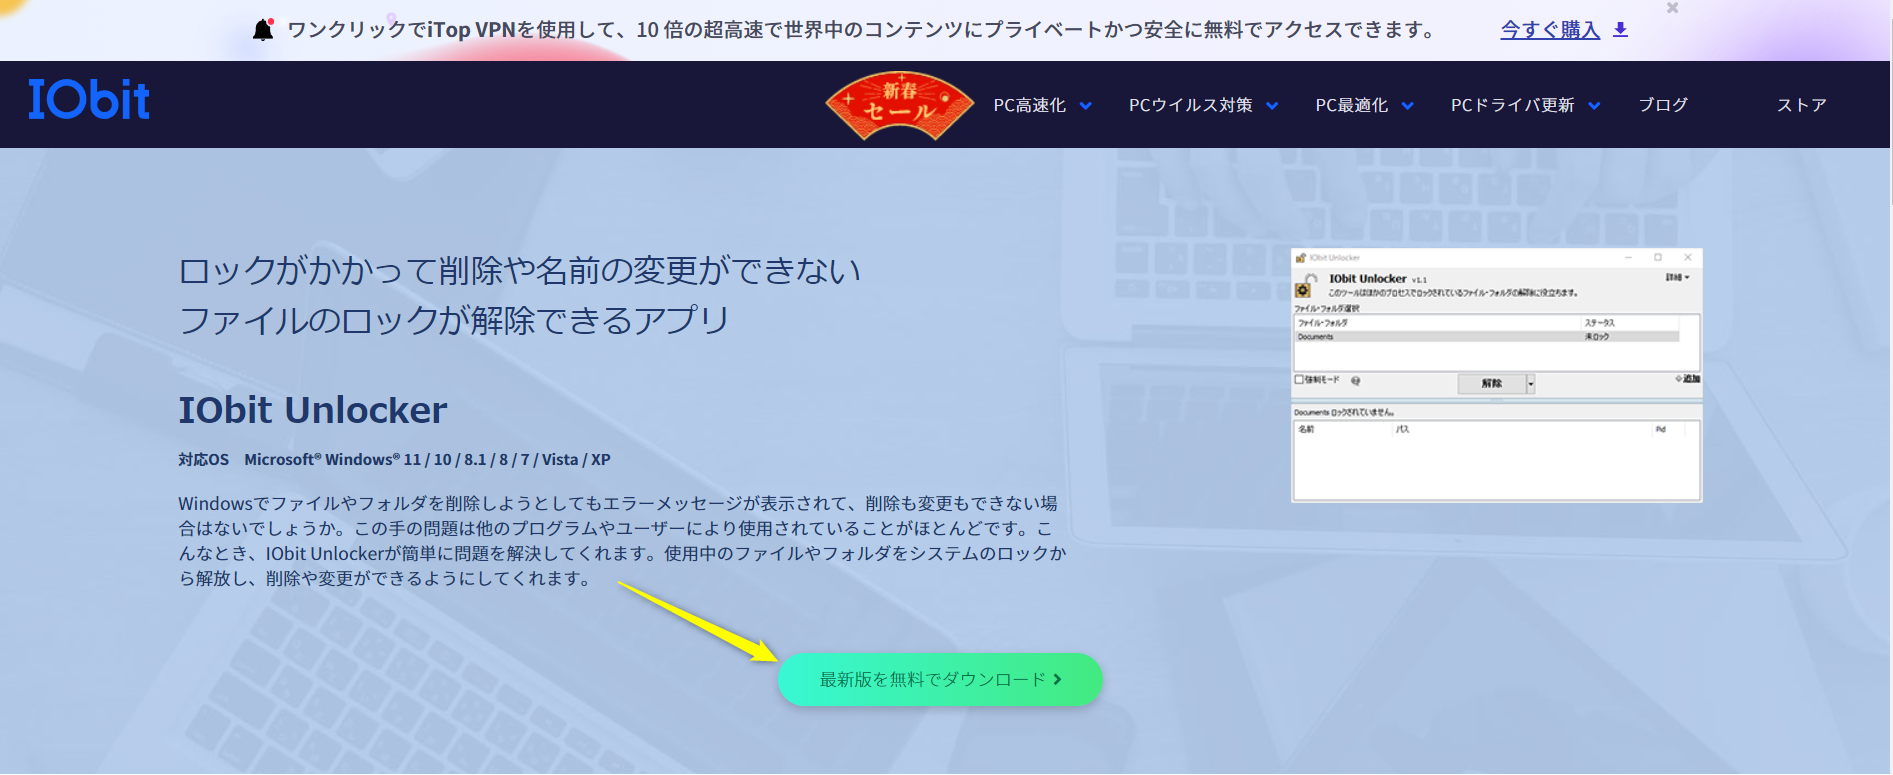1893x775 pixels.
Task: Open the PC最適化 menu item
Action: 1351,105
